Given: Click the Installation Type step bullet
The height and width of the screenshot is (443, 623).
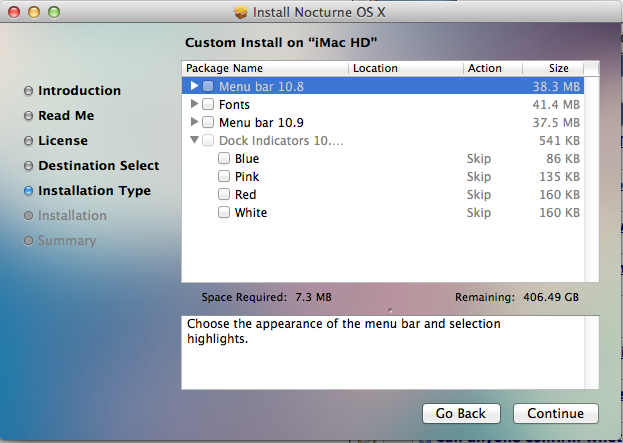Looking at the screenshot, I should (x=28, y=191).
